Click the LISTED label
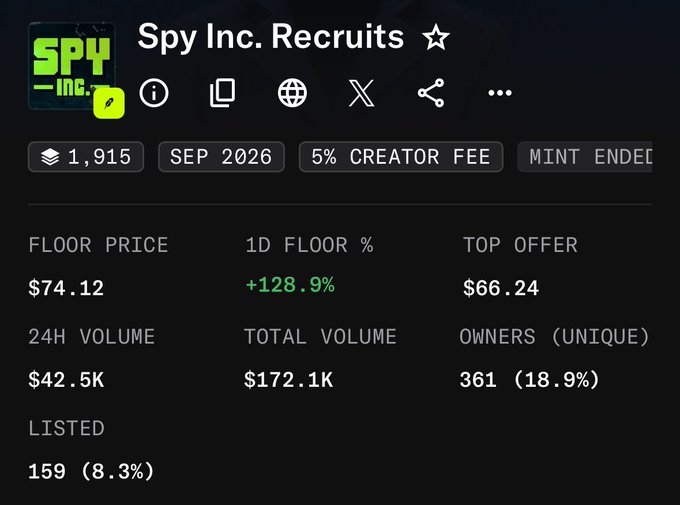Viewport: 680px width, 505px height. (66, 428)
